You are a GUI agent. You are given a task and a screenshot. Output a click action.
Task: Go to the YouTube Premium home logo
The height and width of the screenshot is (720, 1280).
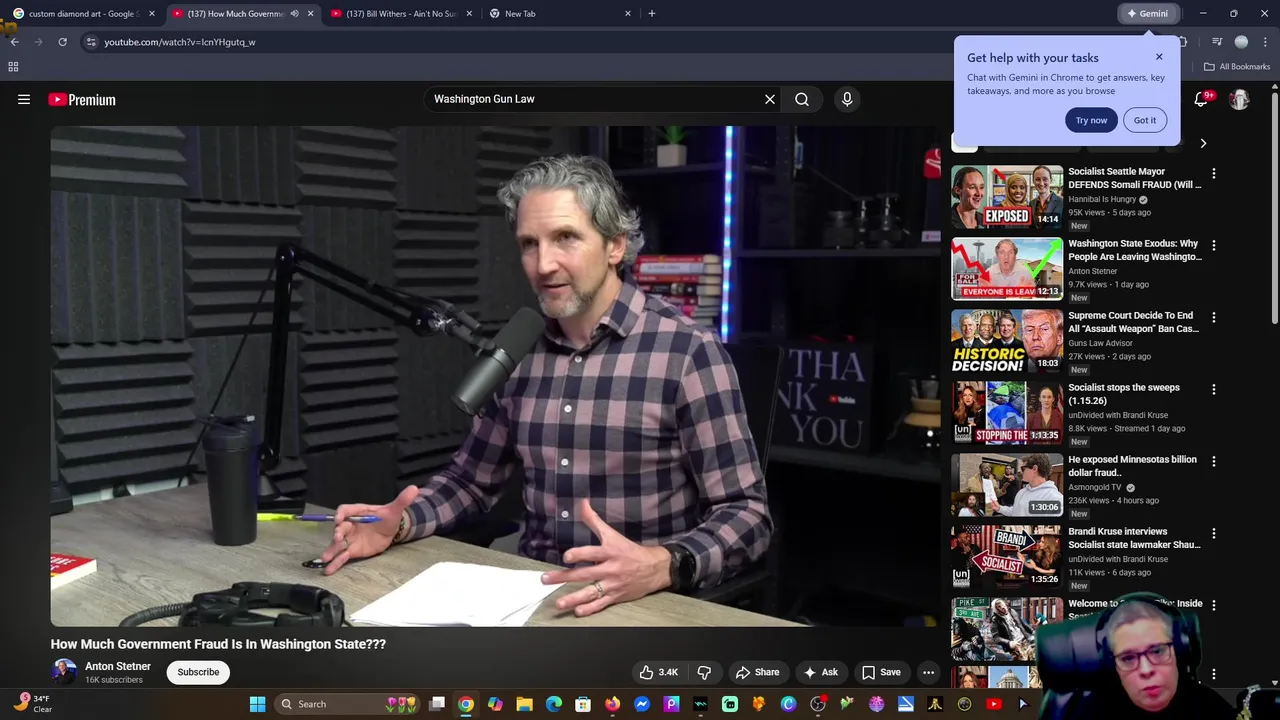coord(82,99)
